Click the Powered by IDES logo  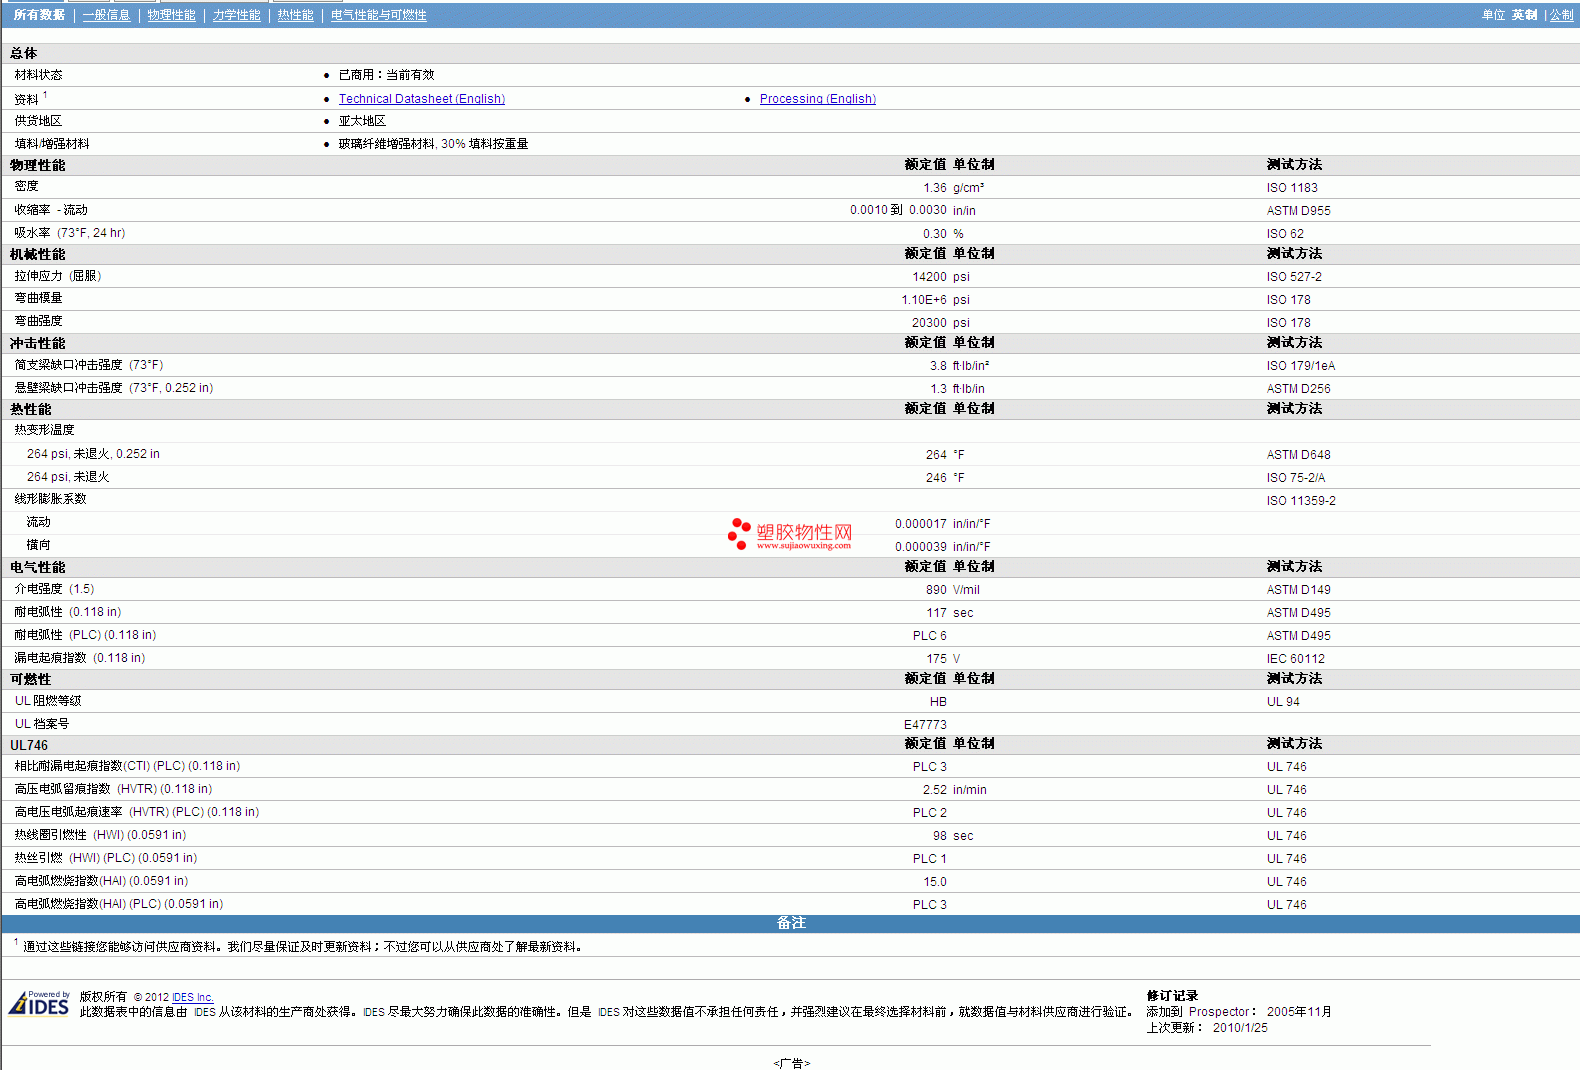click(x=40, y=1003)
